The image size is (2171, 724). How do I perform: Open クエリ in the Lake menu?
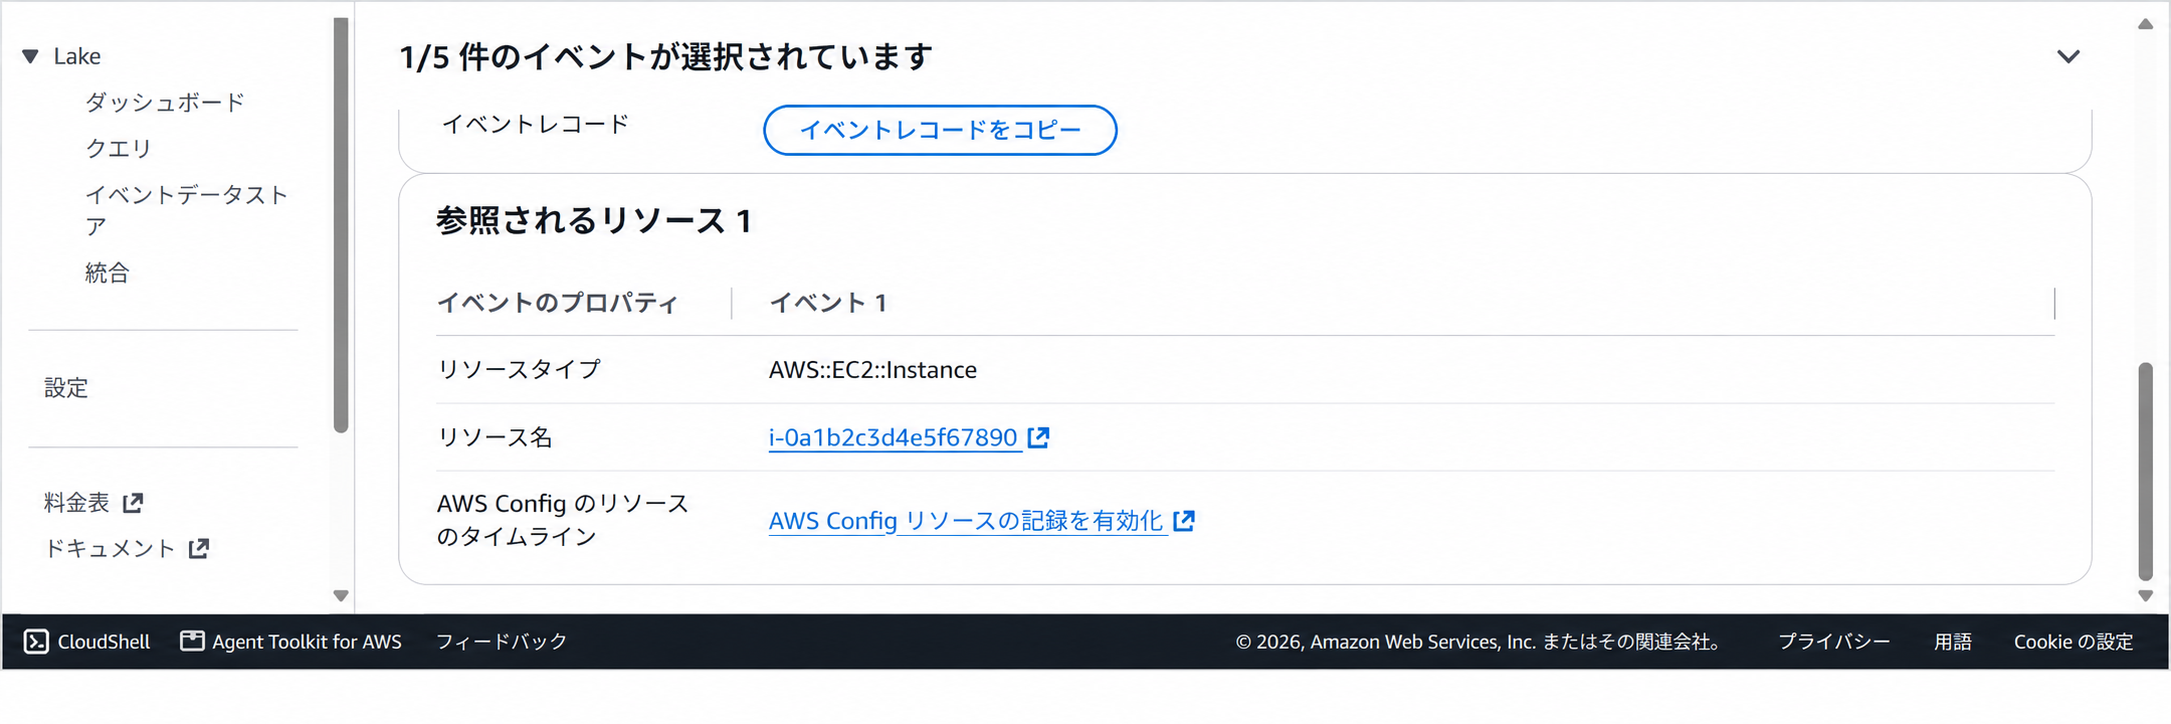(118, 148)
